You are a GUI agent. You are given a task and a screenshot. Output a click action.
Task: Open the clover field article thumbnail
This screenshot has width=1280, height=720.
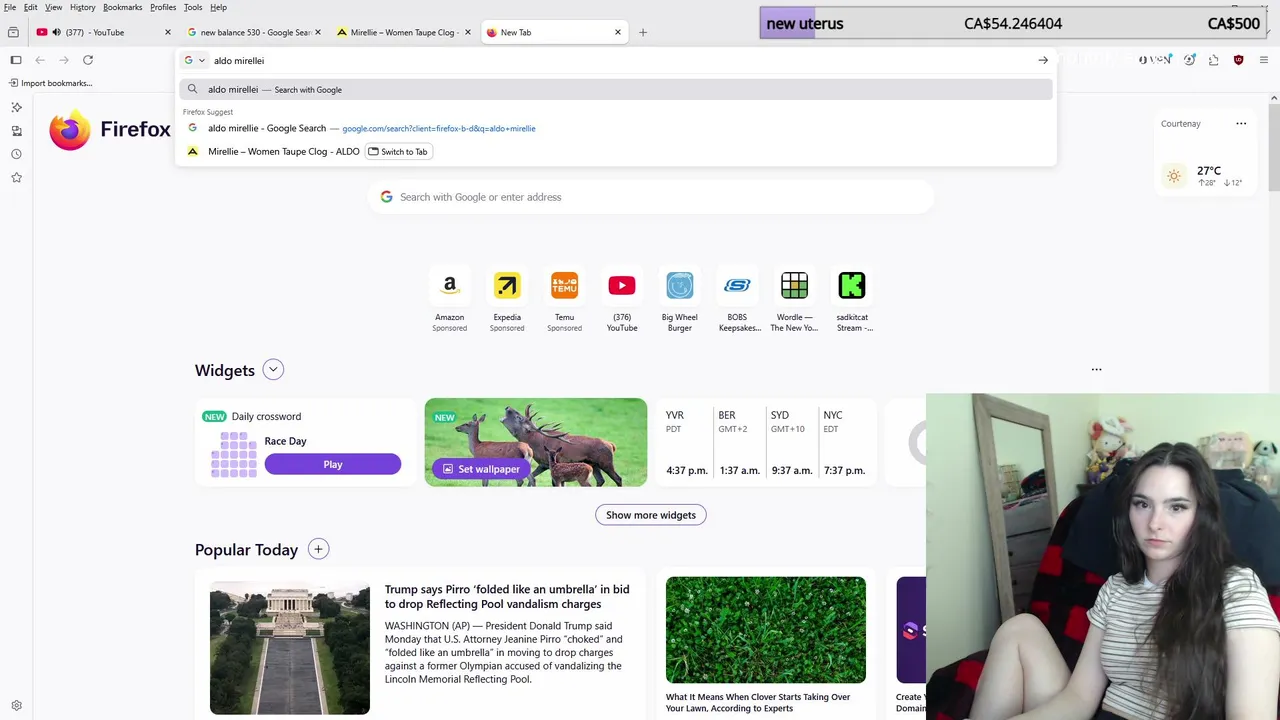click(766, 630)
